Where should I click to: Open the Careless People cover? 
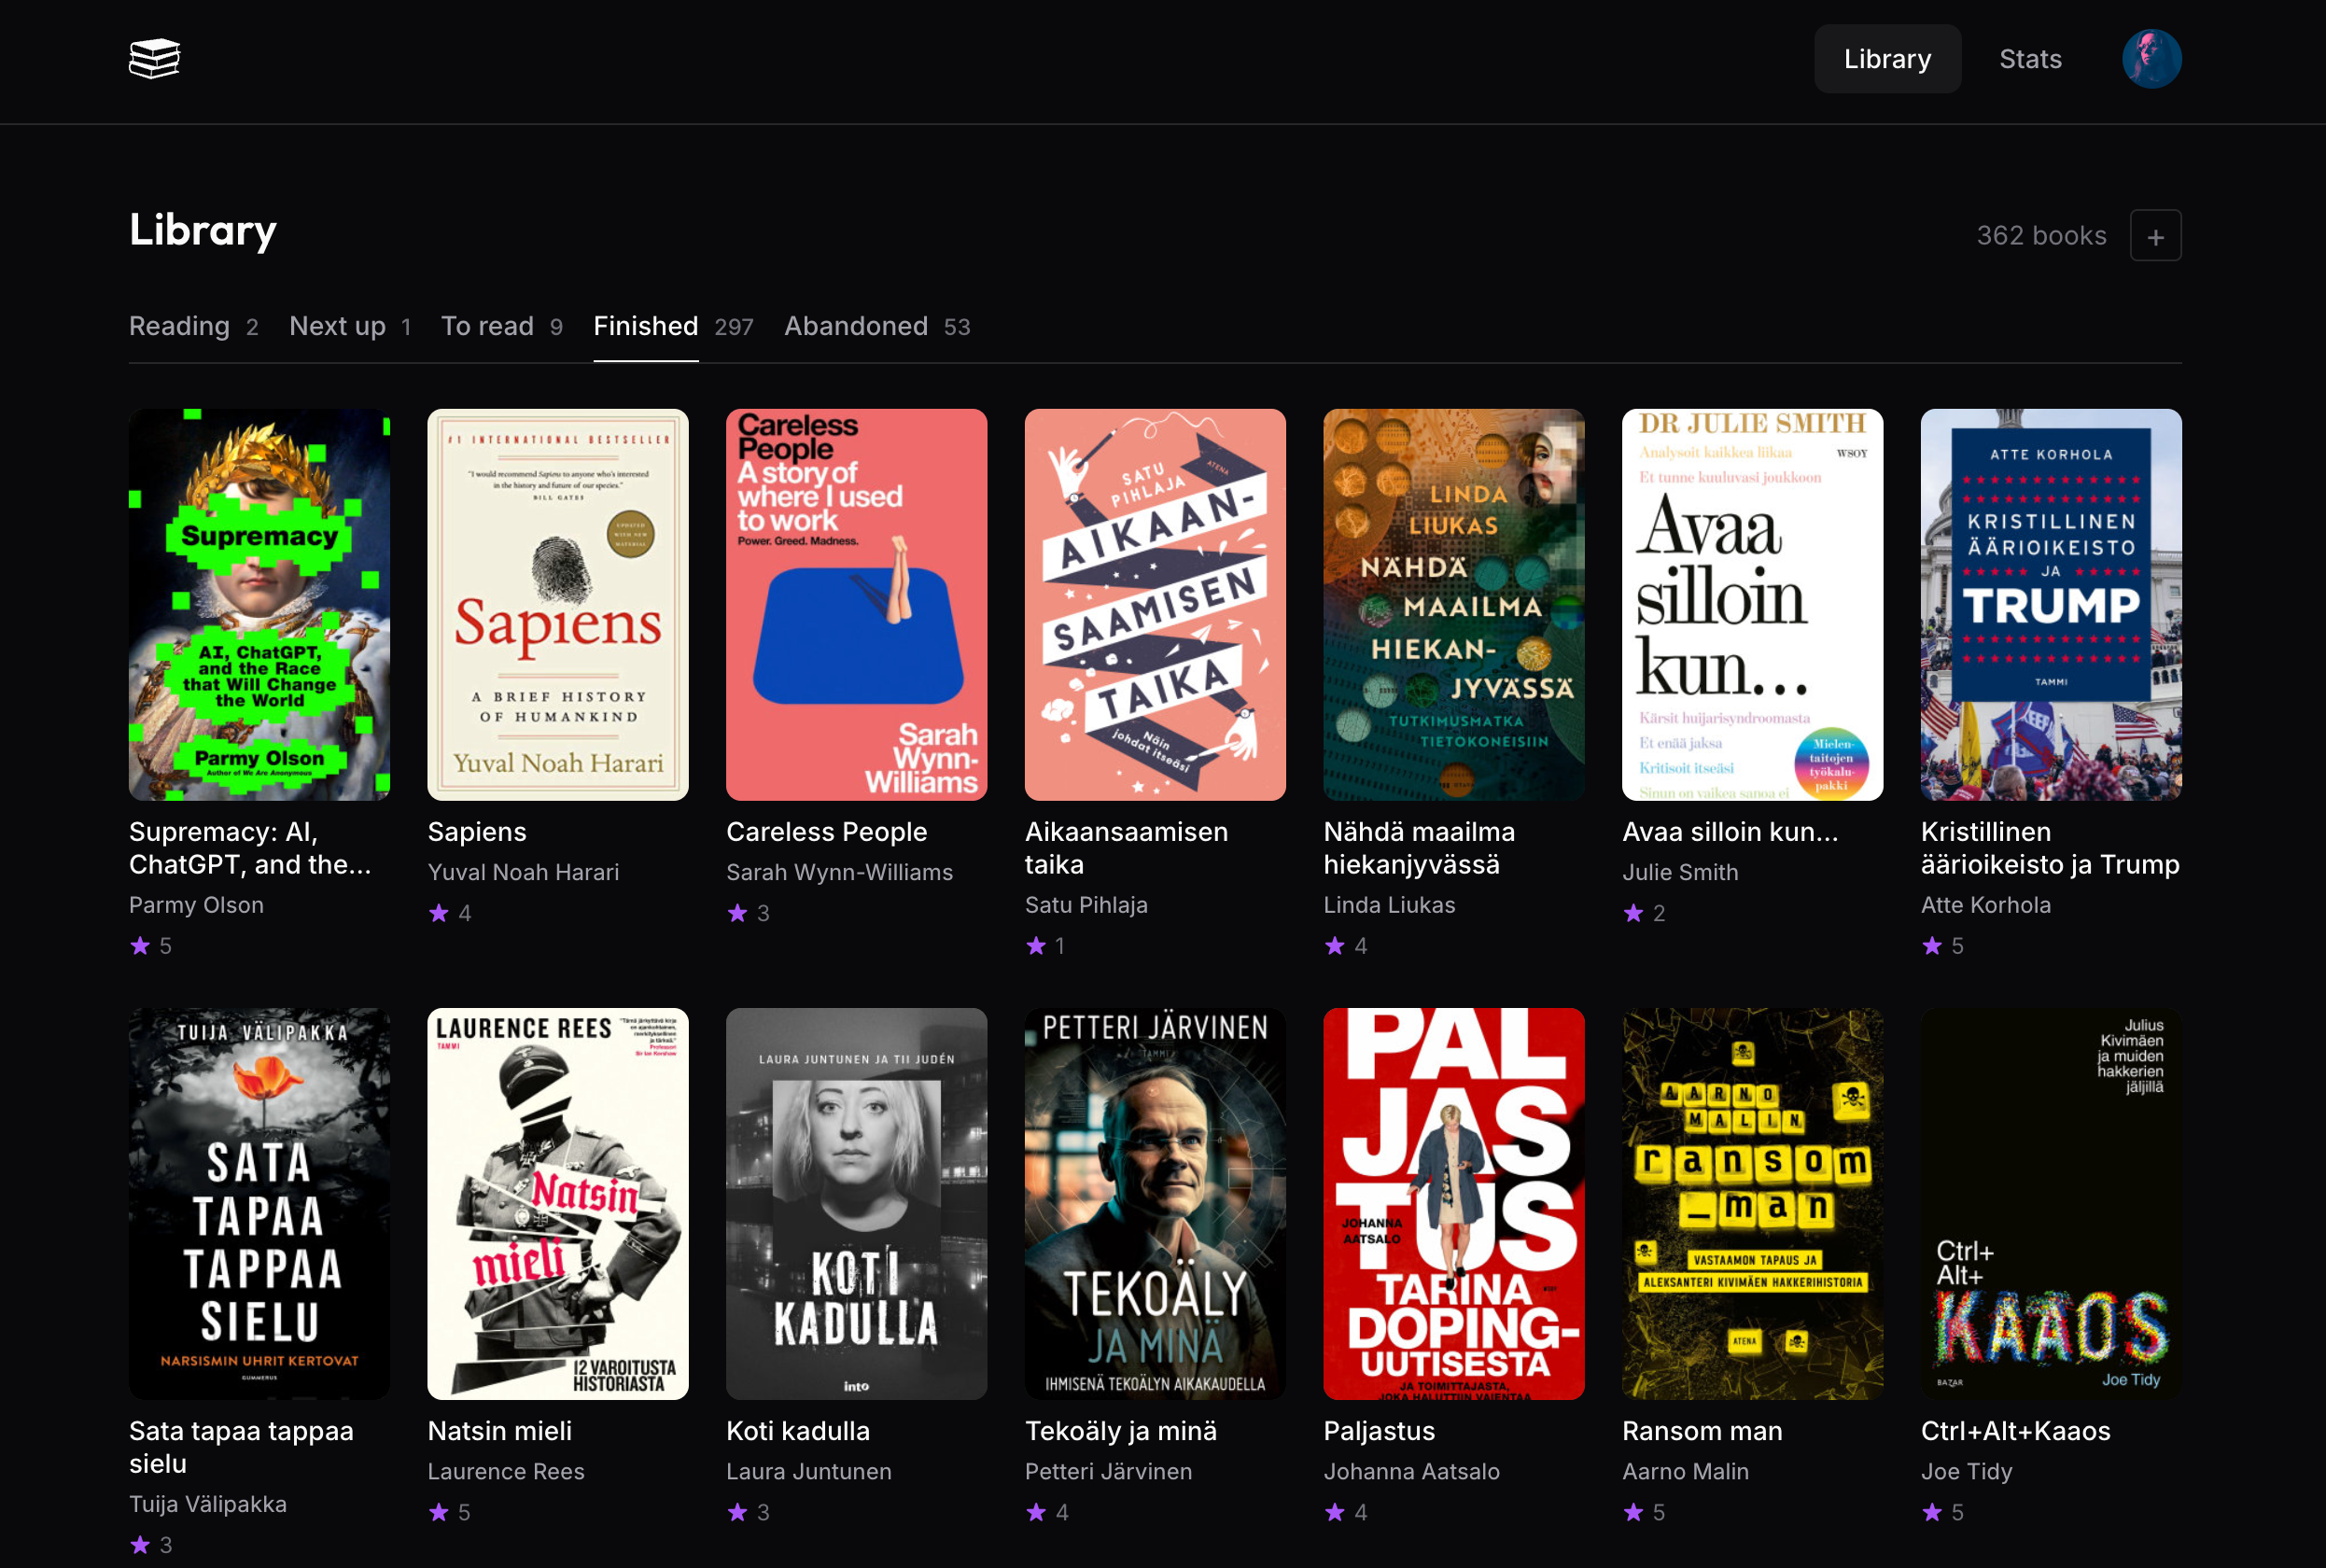pyautogui.click(x=856, y=604)
